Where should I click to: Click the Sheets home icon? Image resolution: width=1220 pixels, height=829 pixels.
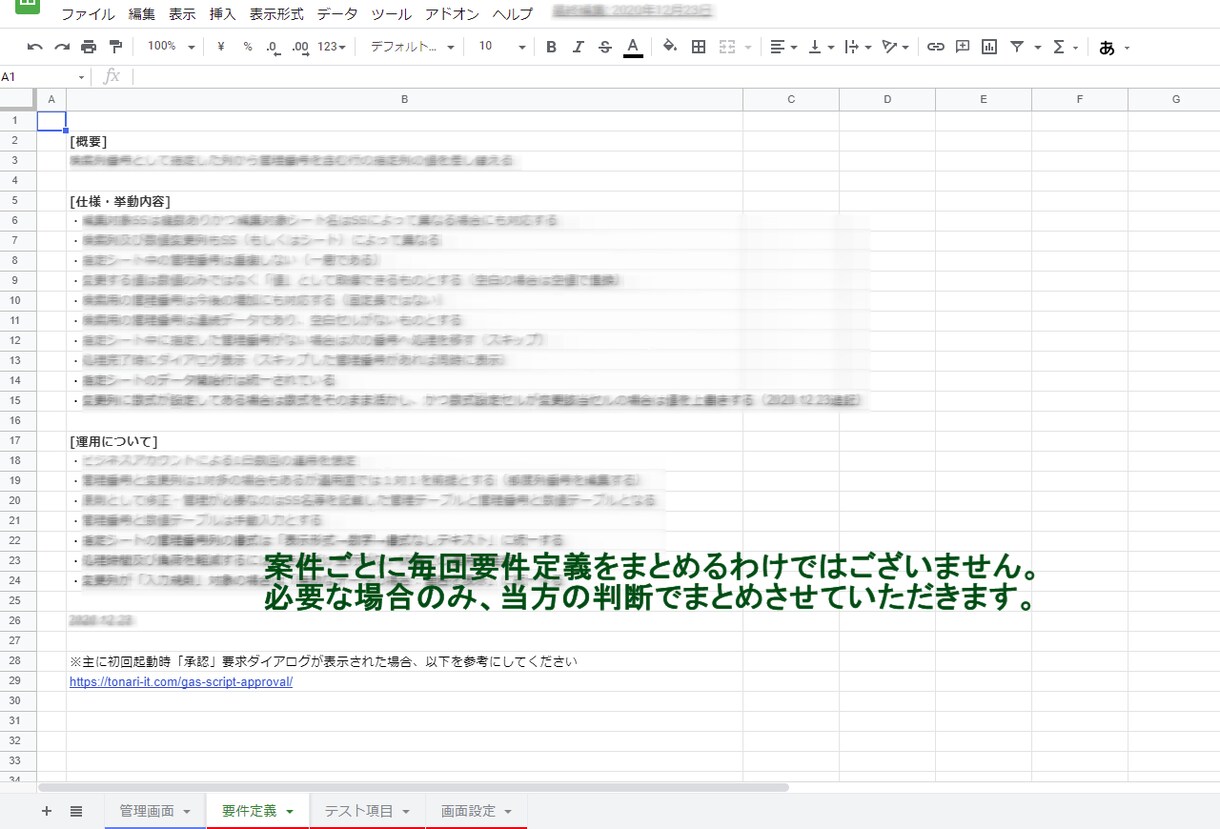(x=27, y=5)
